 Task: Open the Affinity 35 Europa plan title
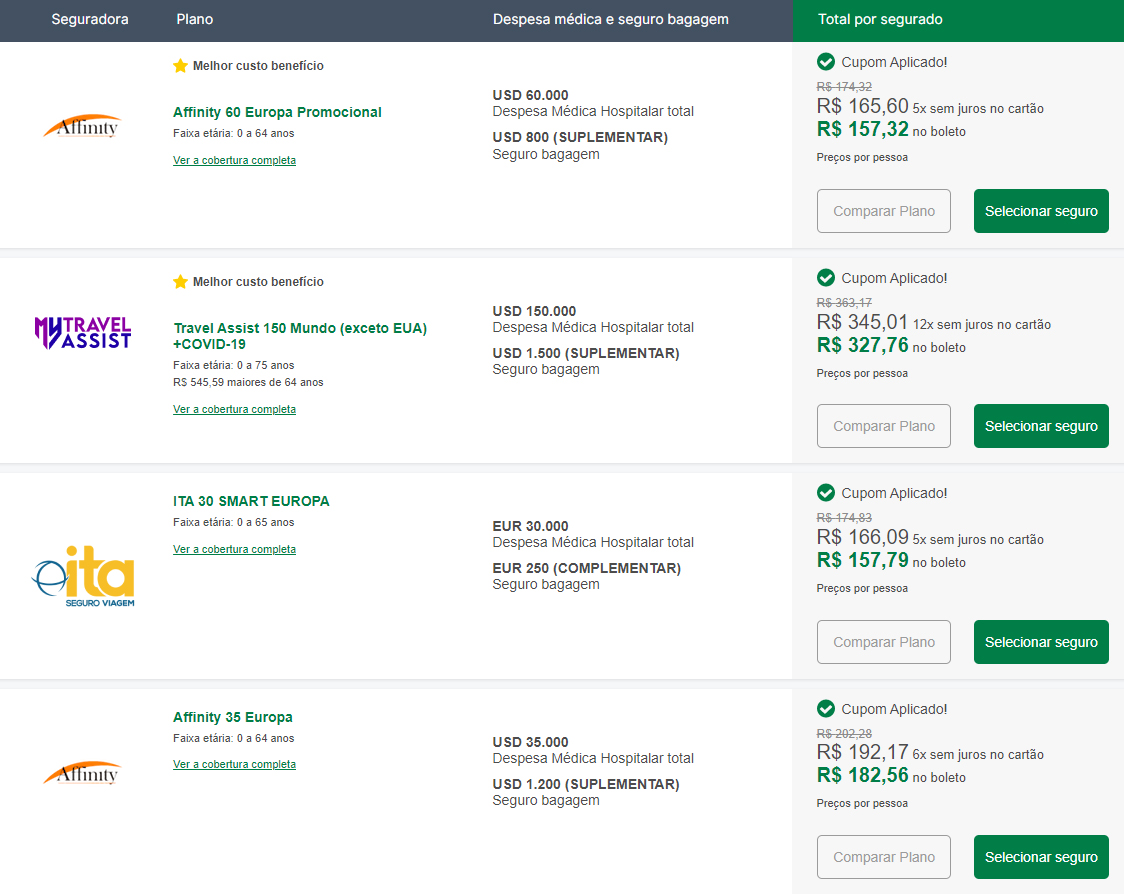(232, 717)
